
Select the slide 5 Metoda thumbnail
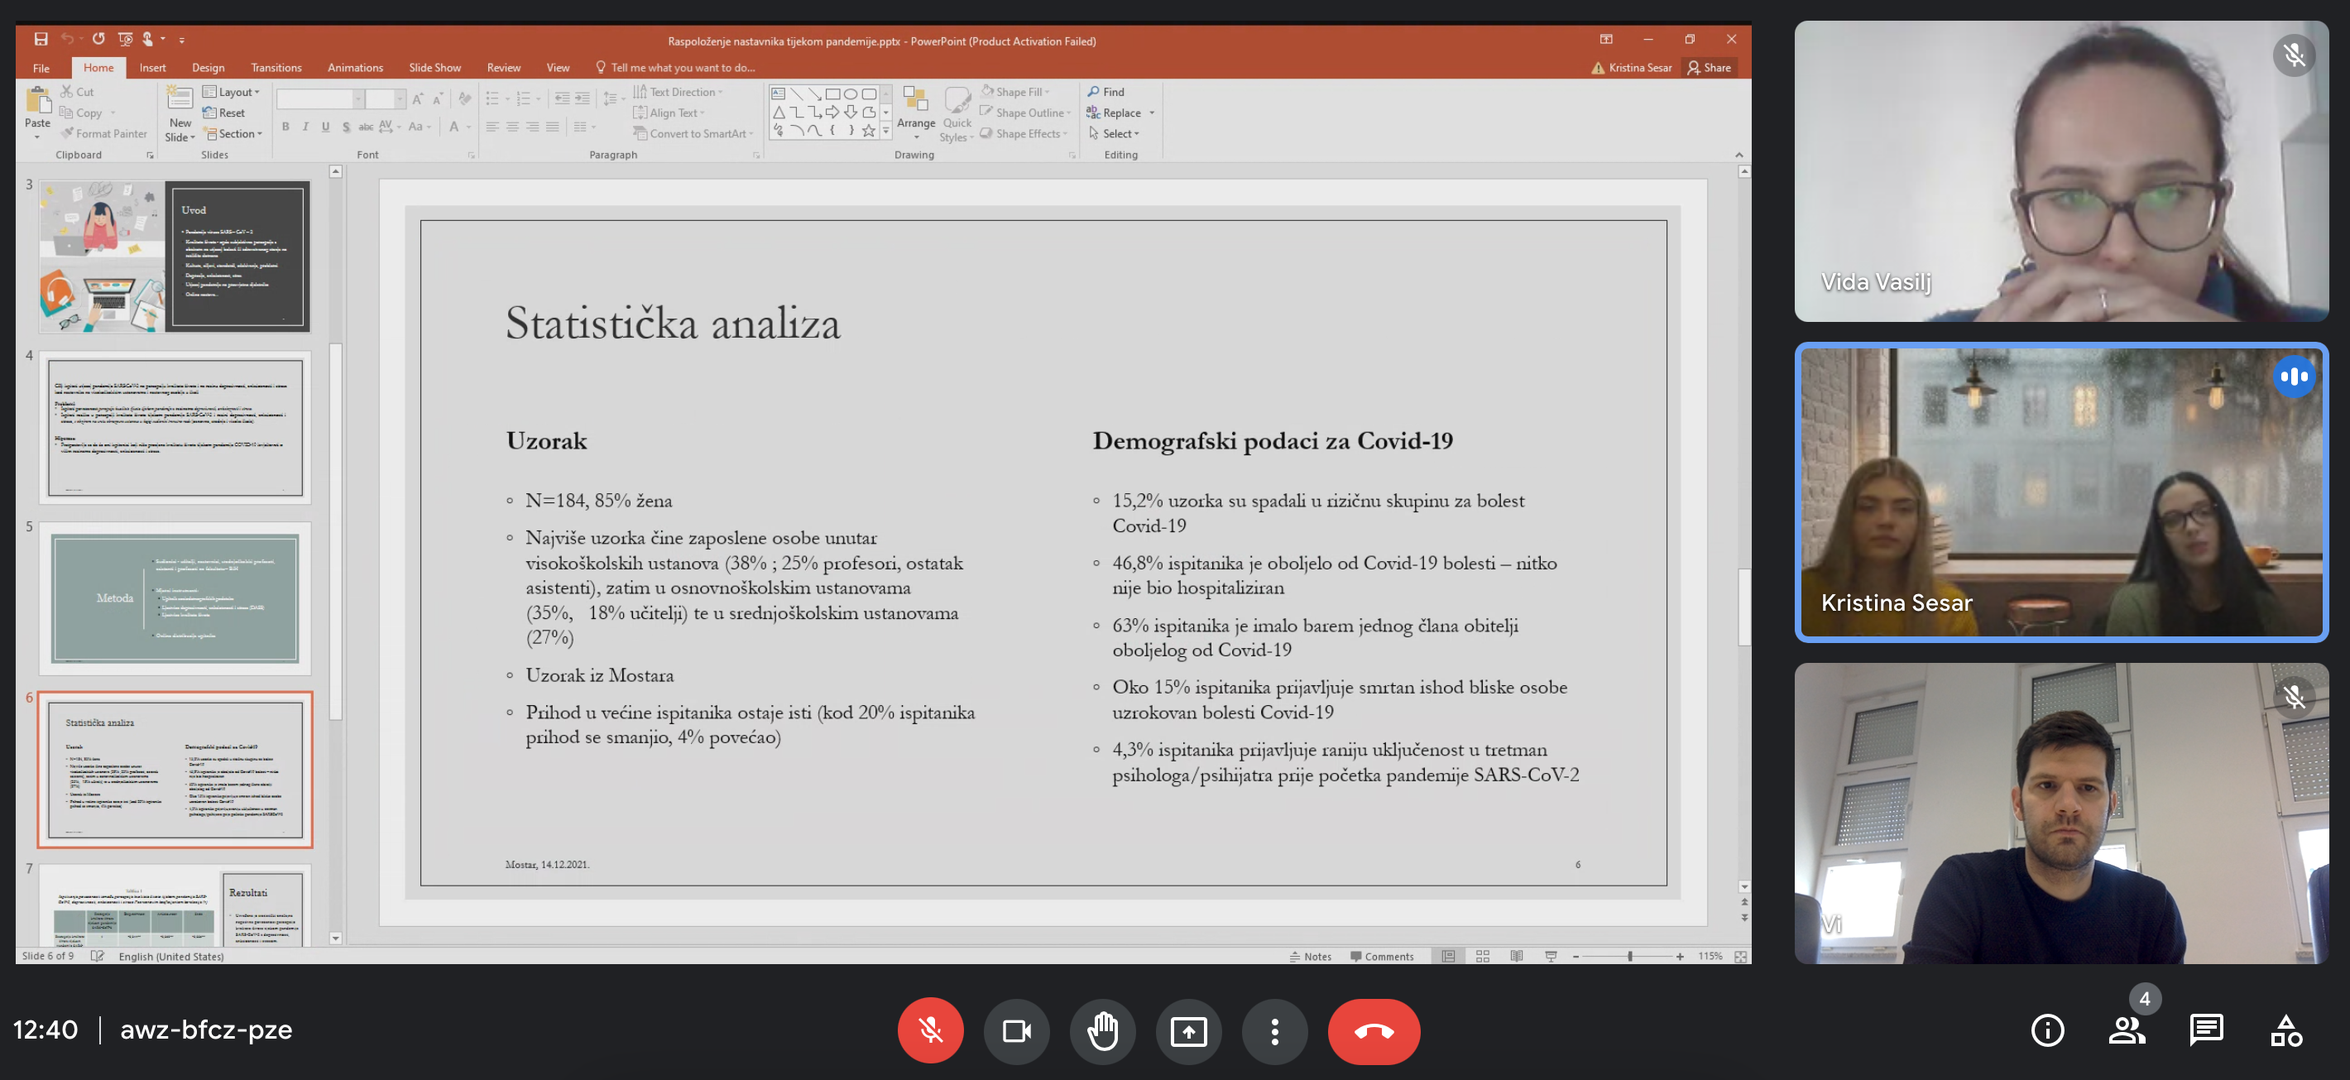[x=175, y=598]
